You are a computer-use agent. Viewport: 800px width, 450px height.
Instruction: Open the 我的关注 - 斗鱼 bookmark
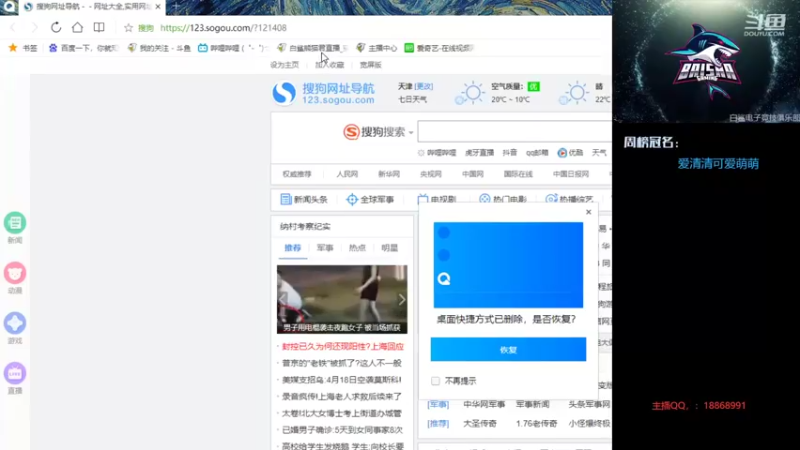[159, 48]
